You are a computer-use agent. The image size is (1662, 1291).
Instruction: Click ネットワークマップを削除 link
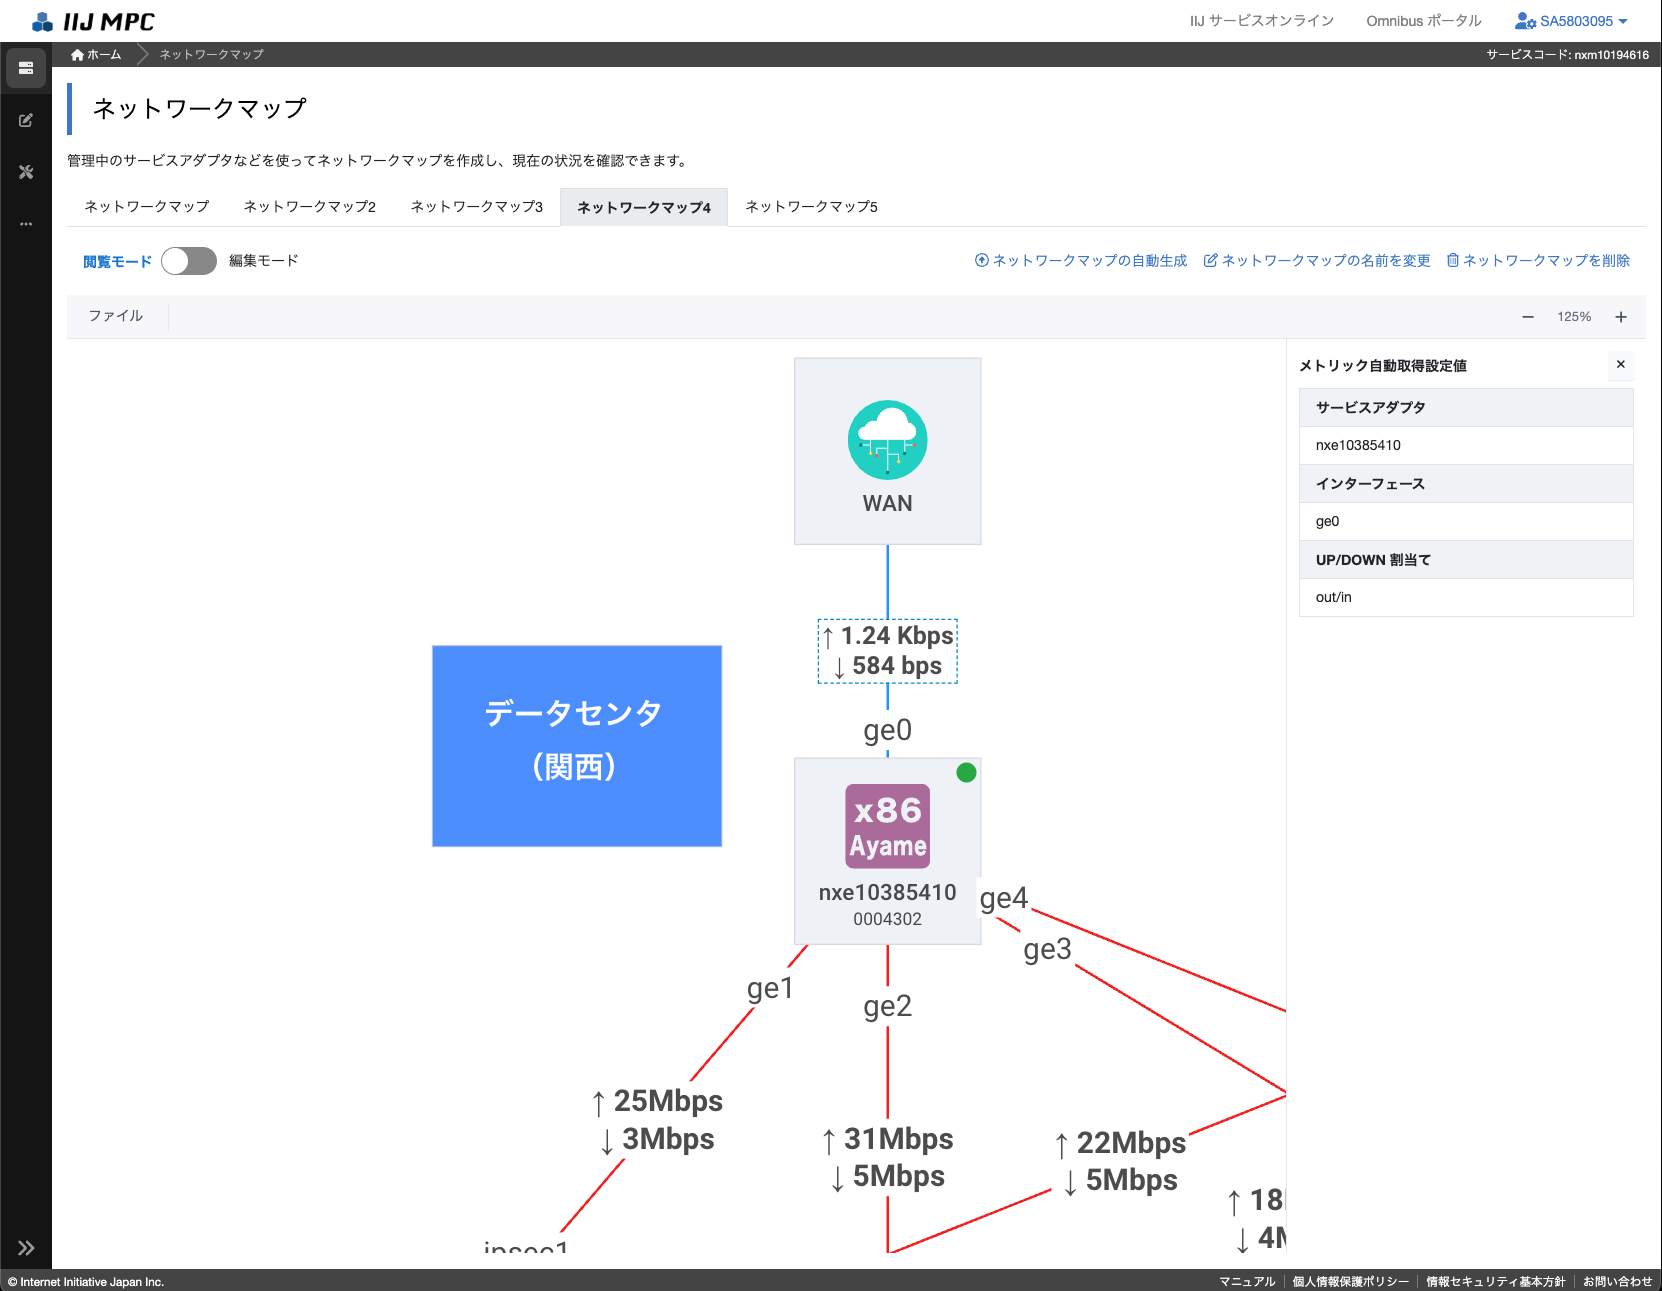coord(1538,261)
